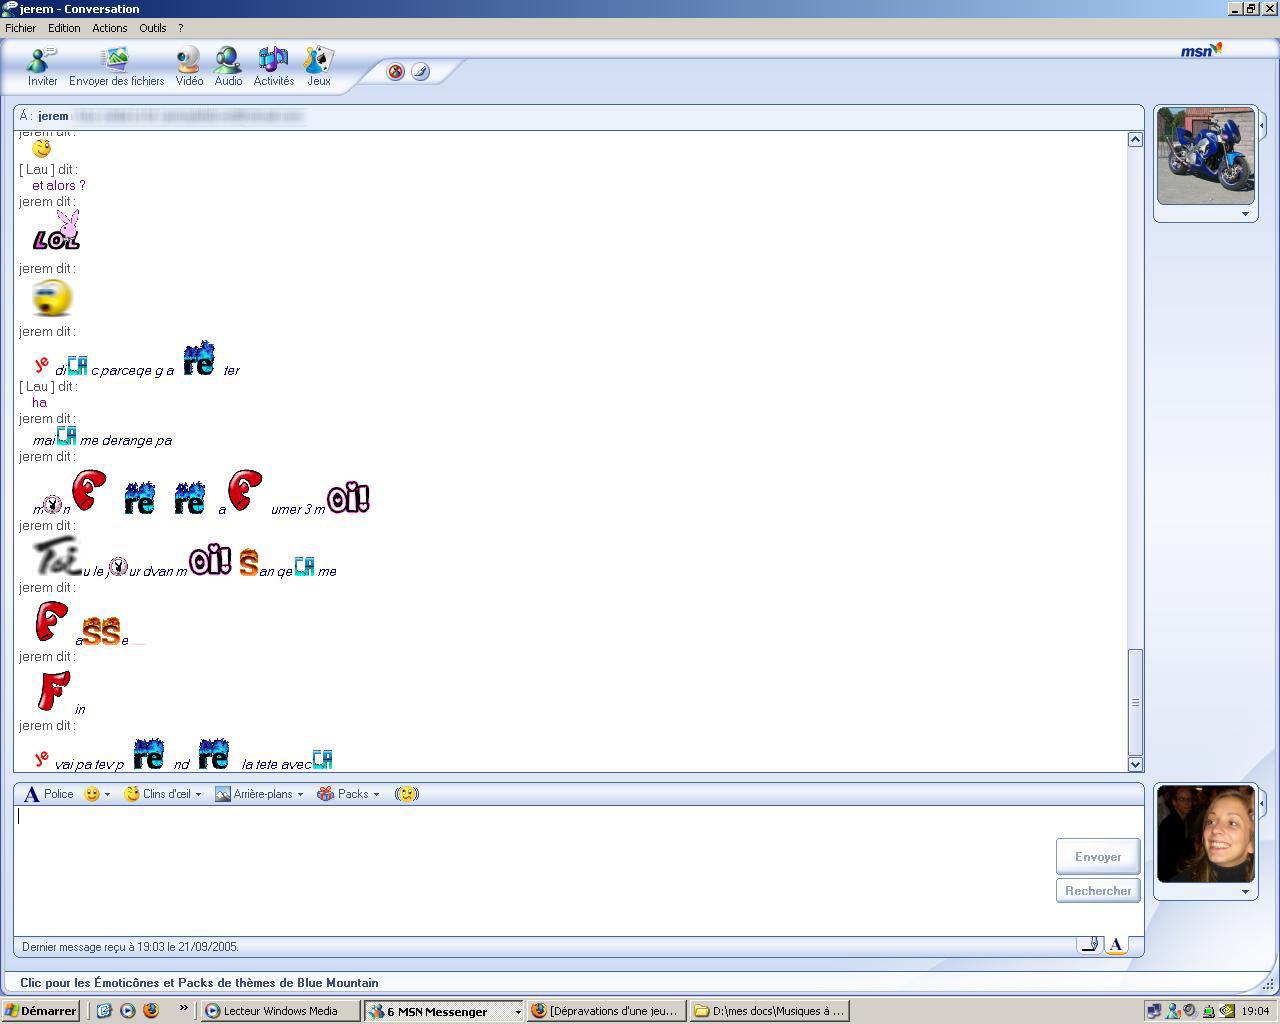Click the network connection tray icon
Viewport: 1280px width, 1024px height.
(1154, 1011)
